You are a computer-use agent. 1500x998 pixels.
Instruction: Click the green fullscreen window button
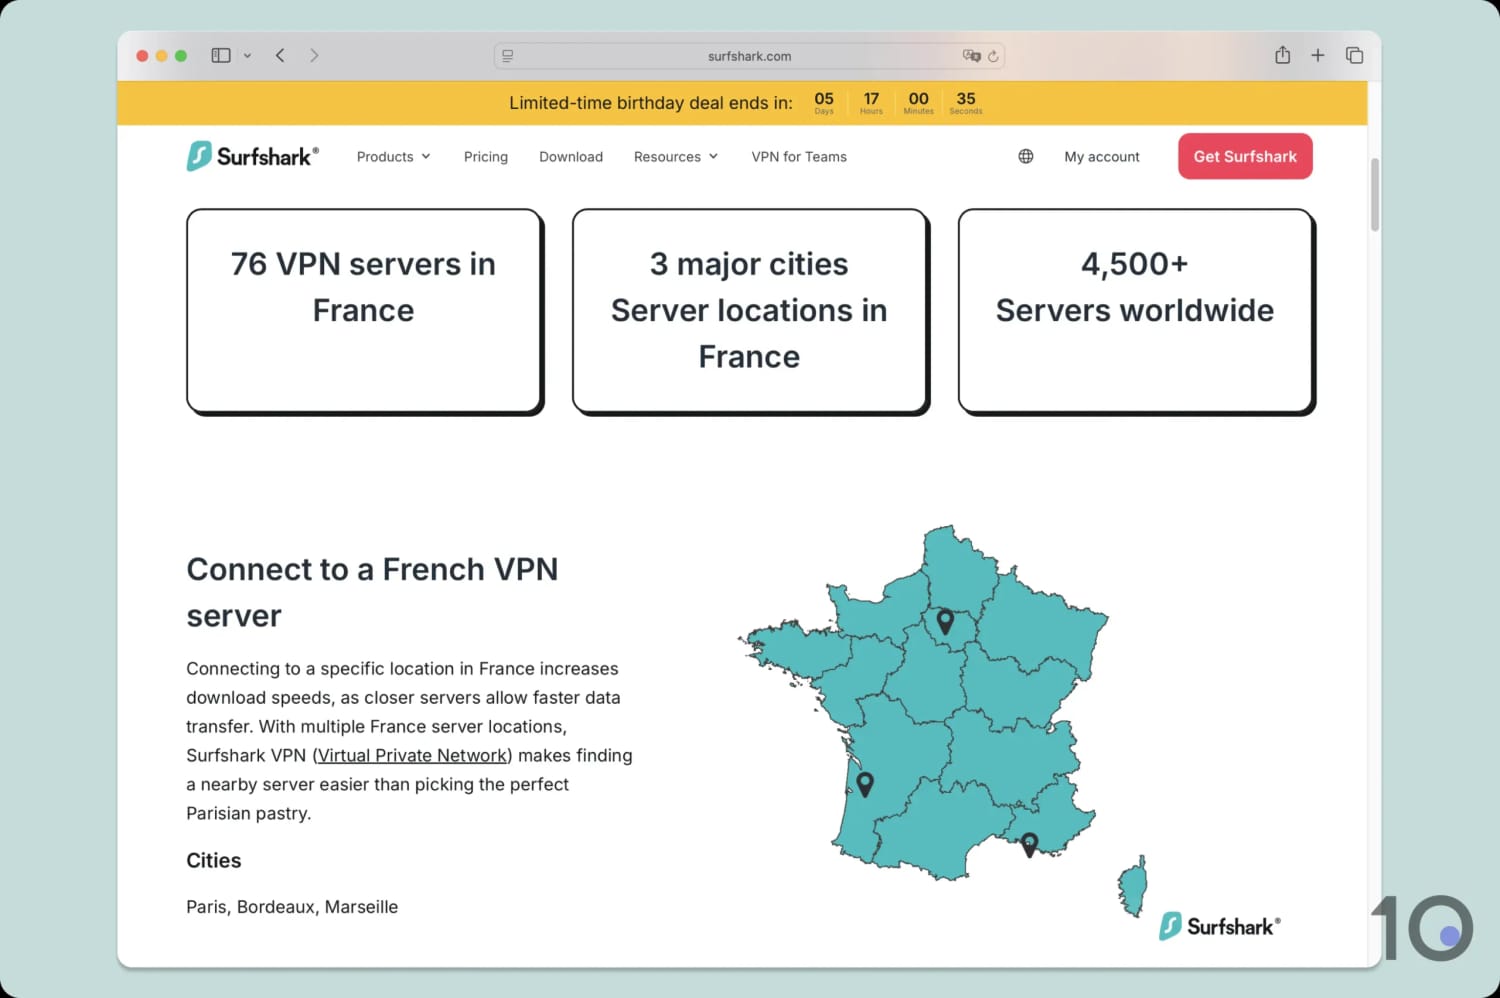181,56
